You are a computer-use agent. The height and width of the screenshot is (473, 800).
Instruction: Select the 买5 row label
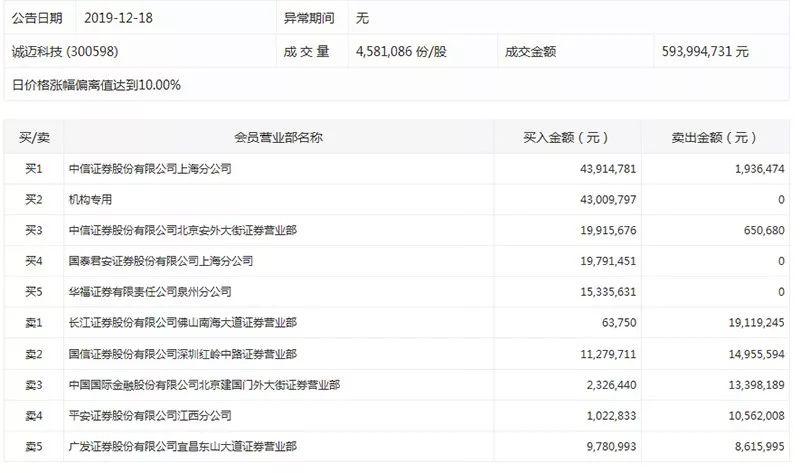pos(34,292)
